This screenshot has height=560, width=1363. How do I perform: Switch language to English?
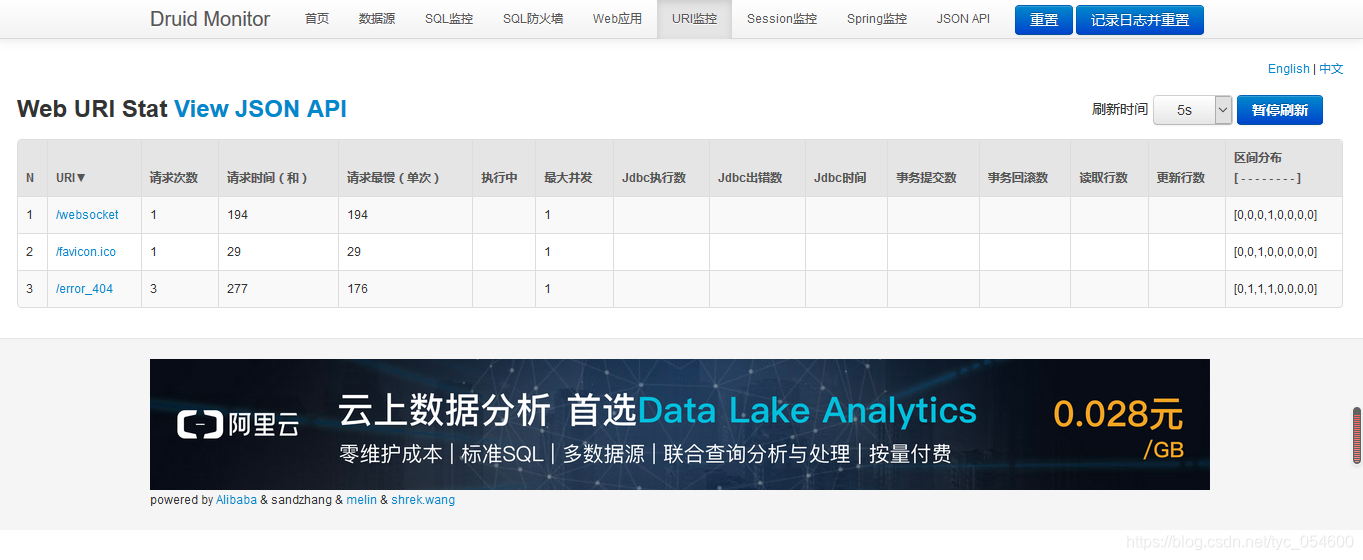[x=1288, y=69]
